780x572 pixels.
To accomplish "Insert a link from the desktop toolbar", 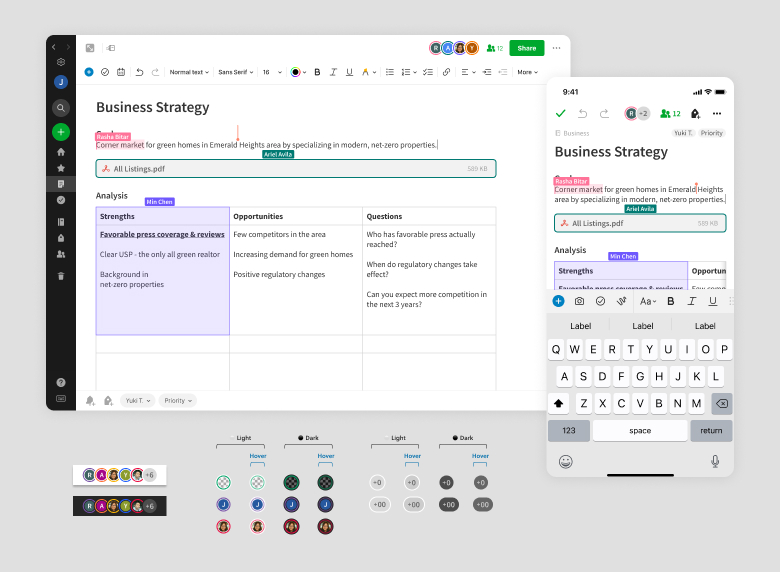I will click(446, 72).
